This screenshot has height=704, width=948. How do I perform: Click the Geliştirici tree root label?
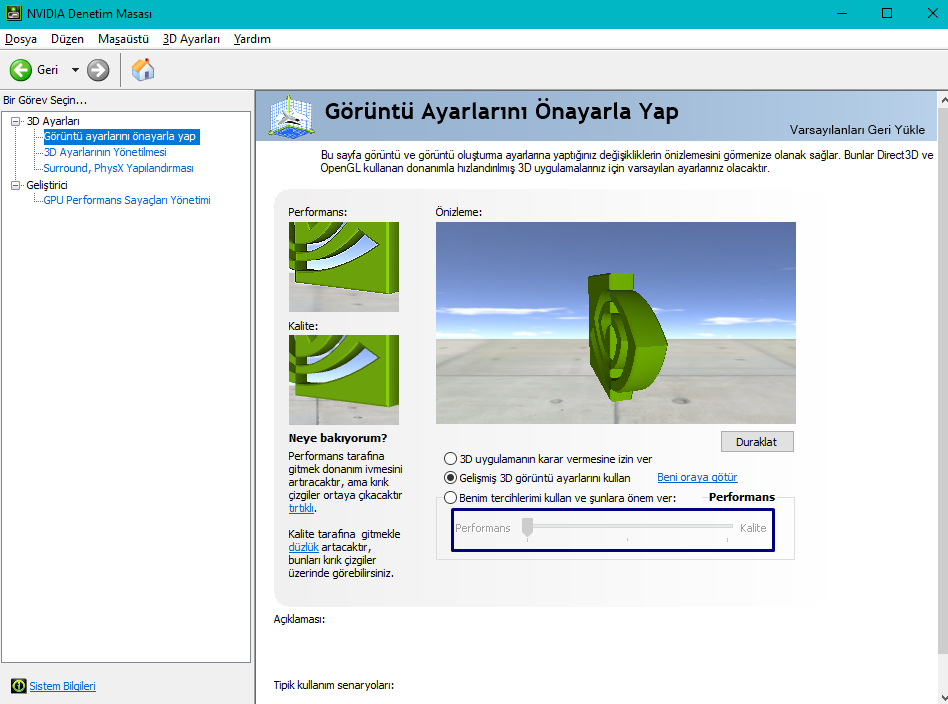click(47, 185)
